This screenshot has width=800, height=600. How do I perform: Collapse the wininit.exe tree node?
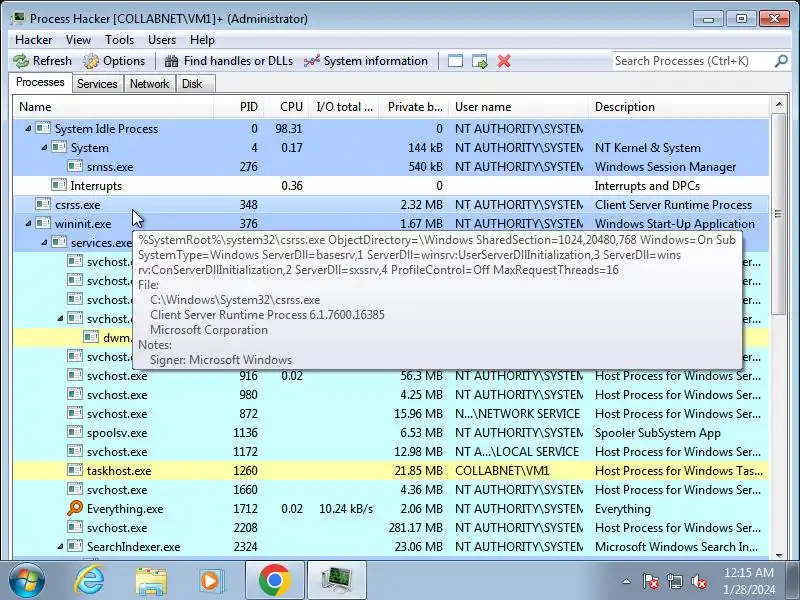click(x=28, y=223)
